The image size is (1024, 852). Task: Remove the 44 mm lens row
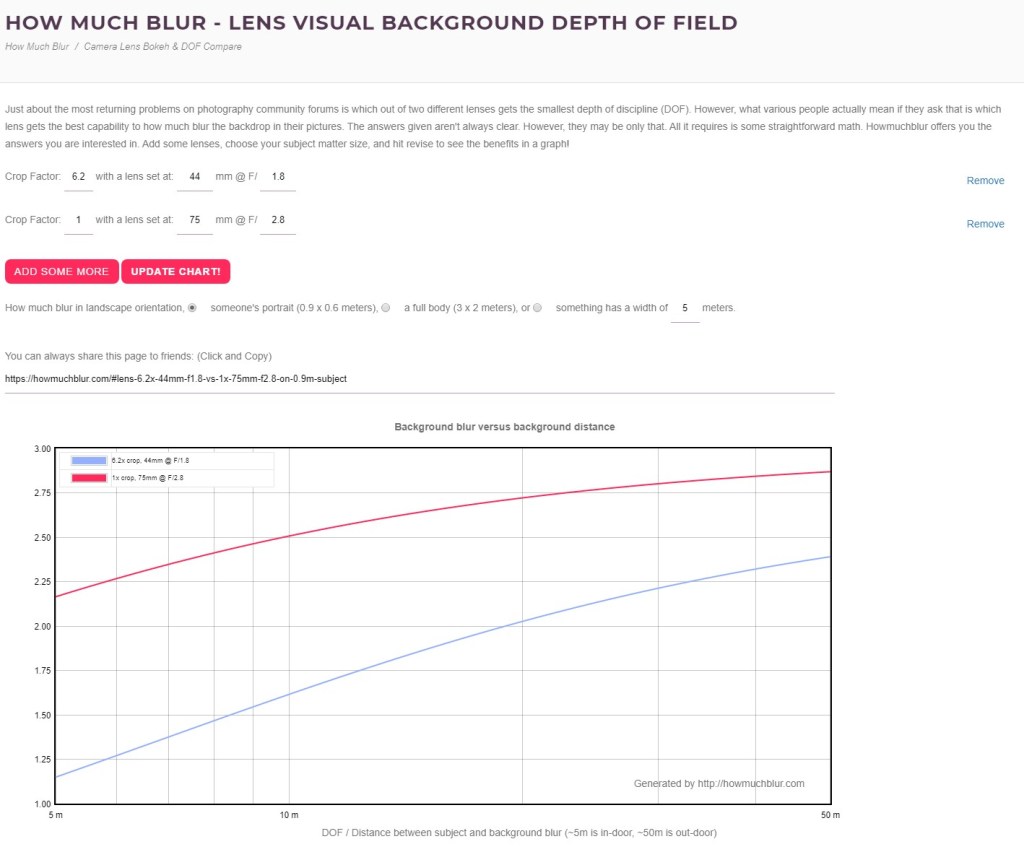985,181
